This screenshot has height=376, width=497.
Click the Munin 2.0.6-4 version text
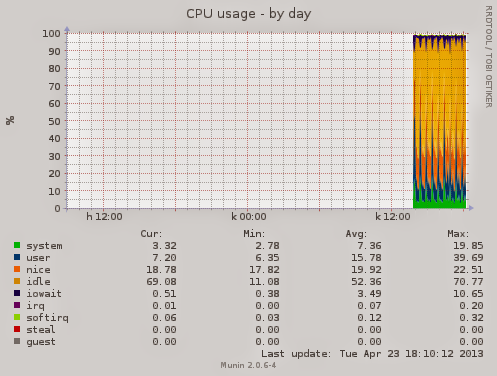[x=248, y=365]
